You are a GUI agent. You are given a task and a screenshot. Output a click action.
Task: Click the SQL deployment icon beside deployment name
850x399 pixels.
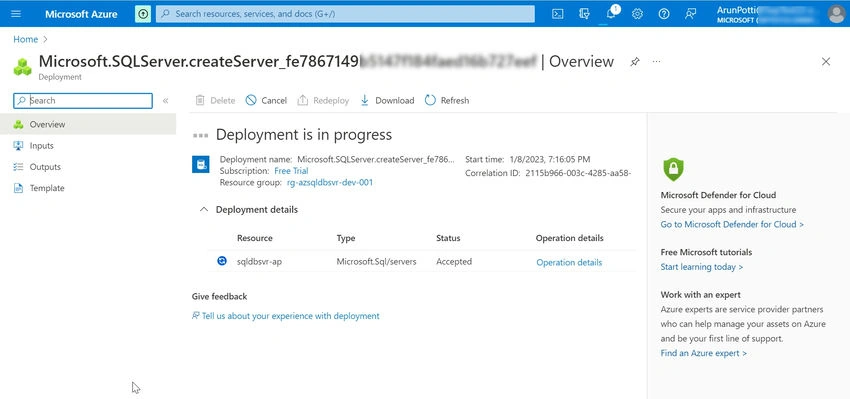201,164
